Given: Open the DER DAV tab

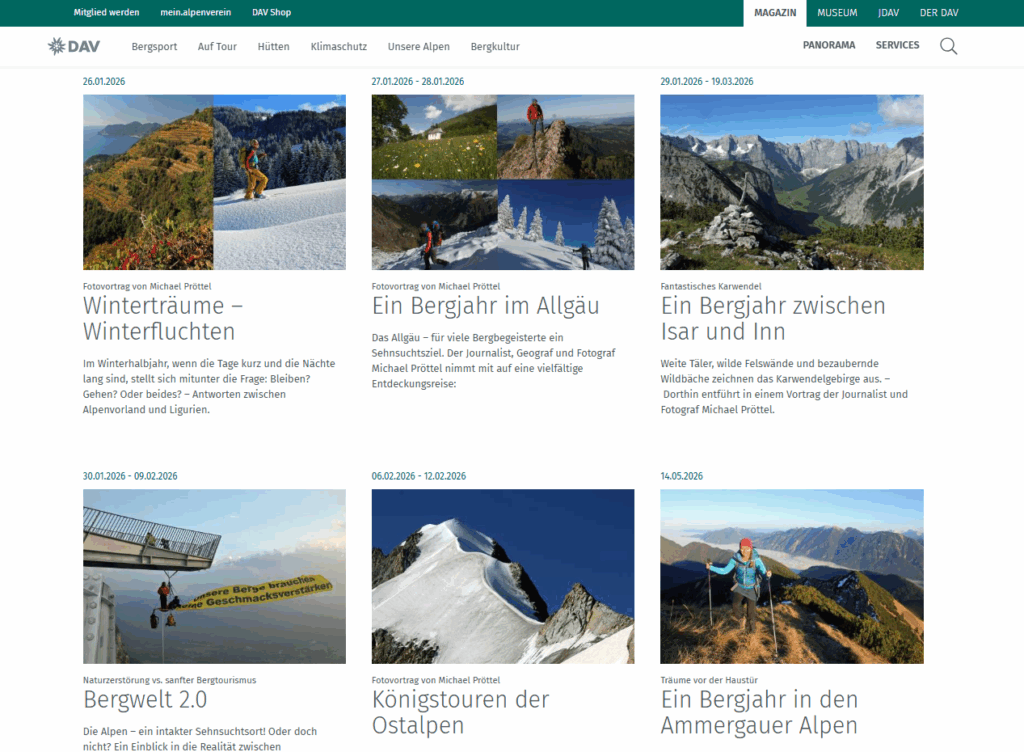Looking at the screenshot, I should click(939, 13).
